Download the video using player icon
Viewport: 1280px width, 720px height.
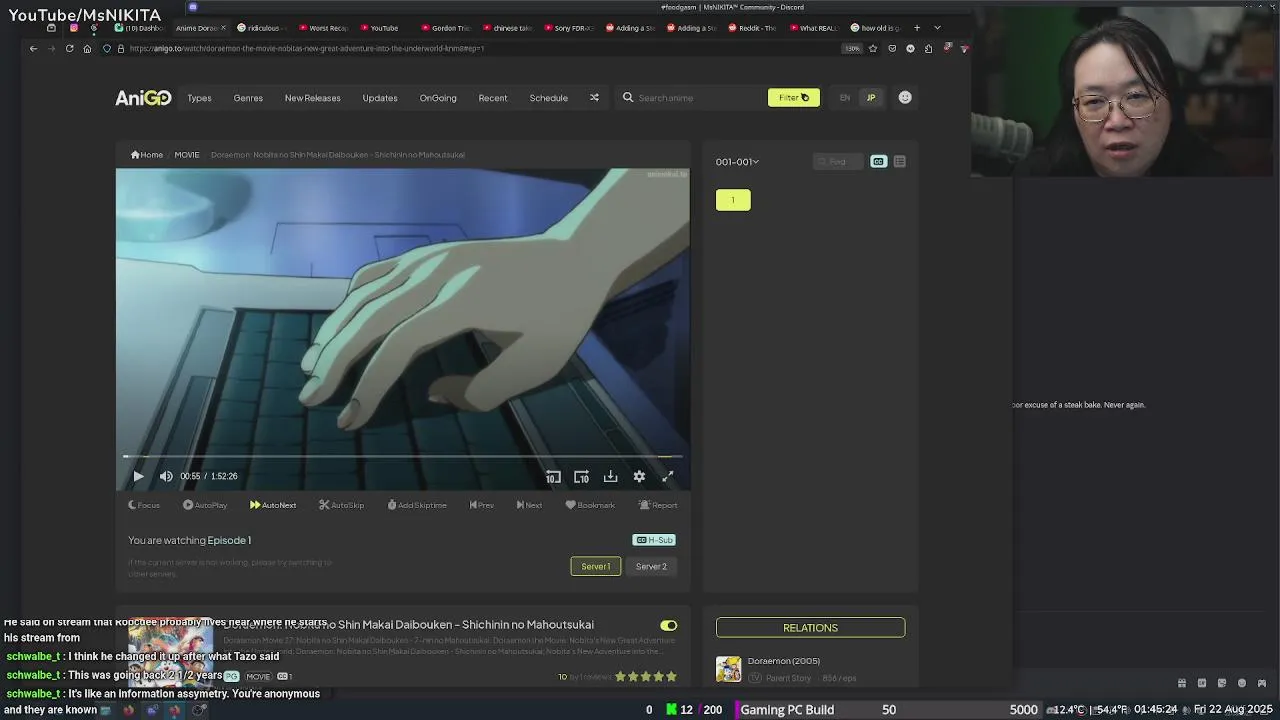(610, 477)
